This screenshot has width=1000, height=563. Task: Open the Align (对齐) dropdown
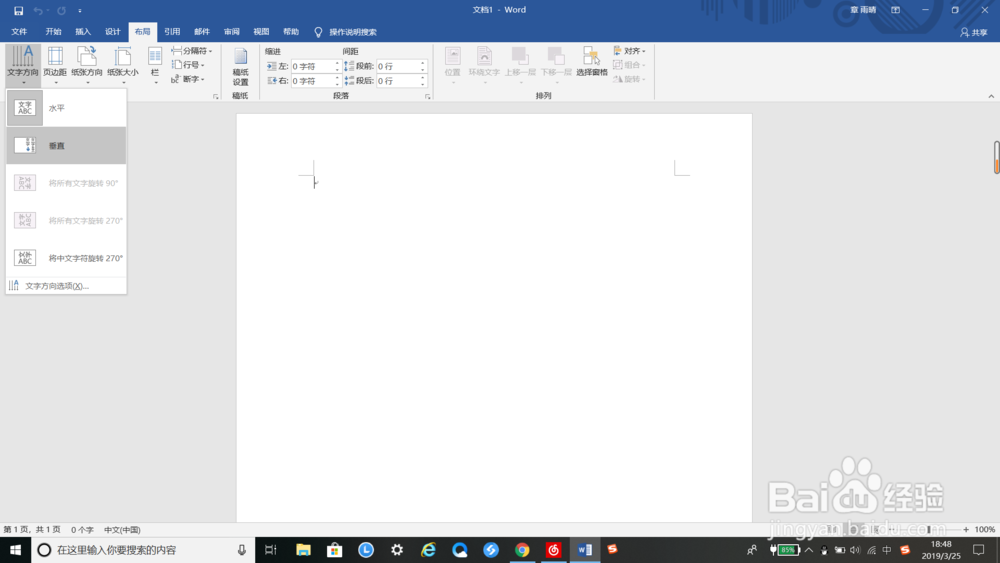click(x=629, y=51)
